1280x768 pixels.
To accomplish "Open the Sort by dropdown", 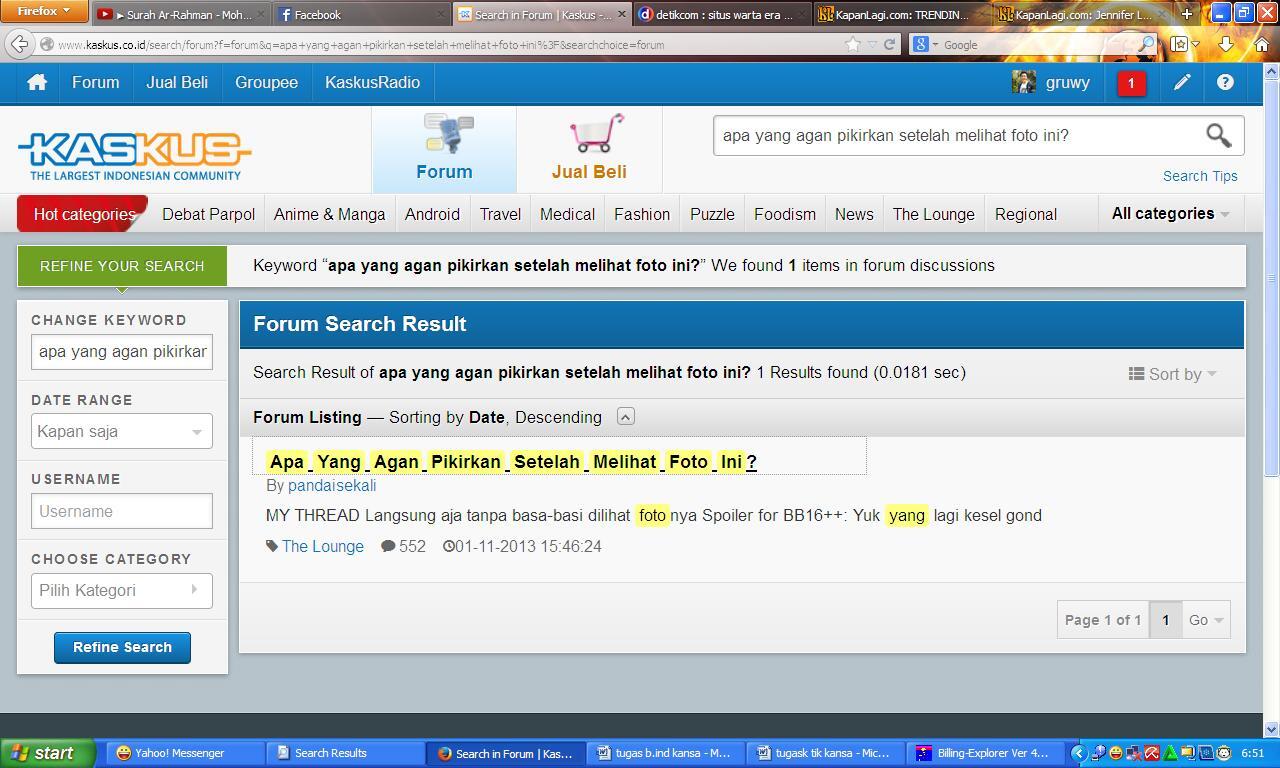I will click(x=1173, y=374).
